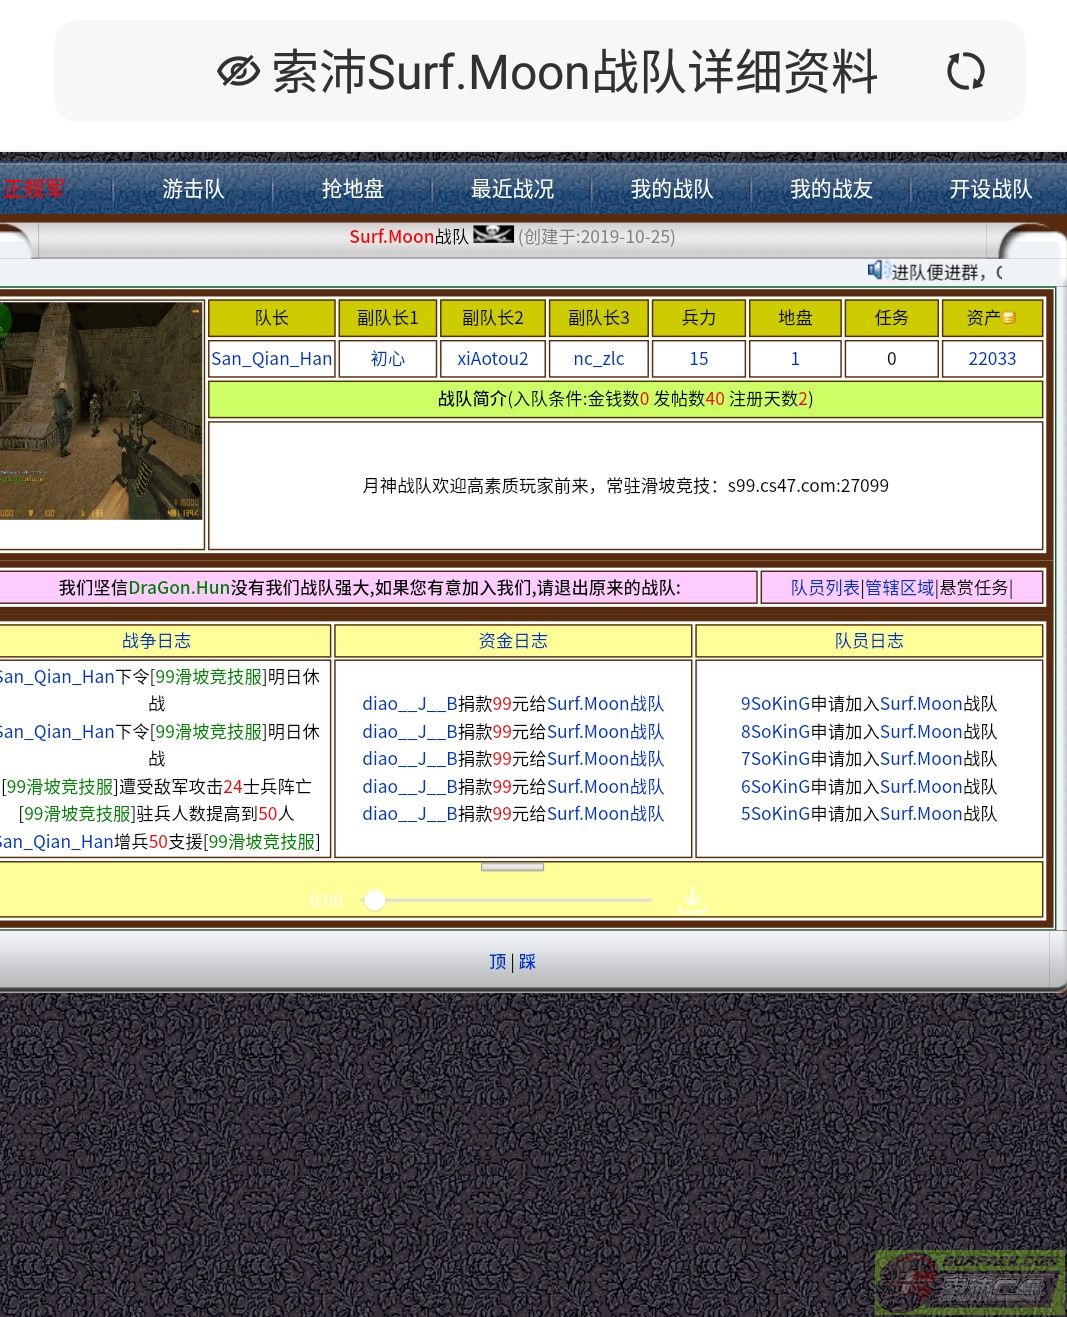
Task: Click the speaker announcement icon
Action: (x=877, y=270)
